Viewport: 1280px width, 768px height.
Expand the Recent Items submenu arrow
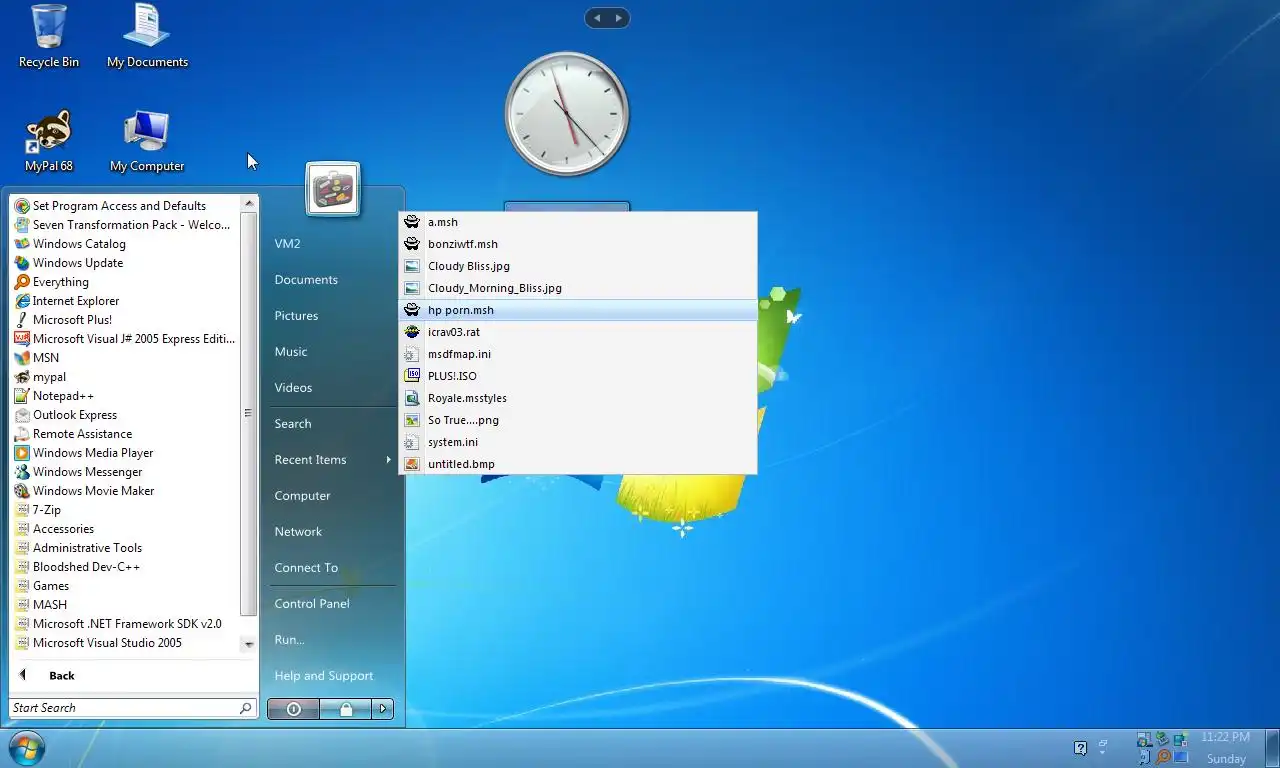tap(388, 460)
